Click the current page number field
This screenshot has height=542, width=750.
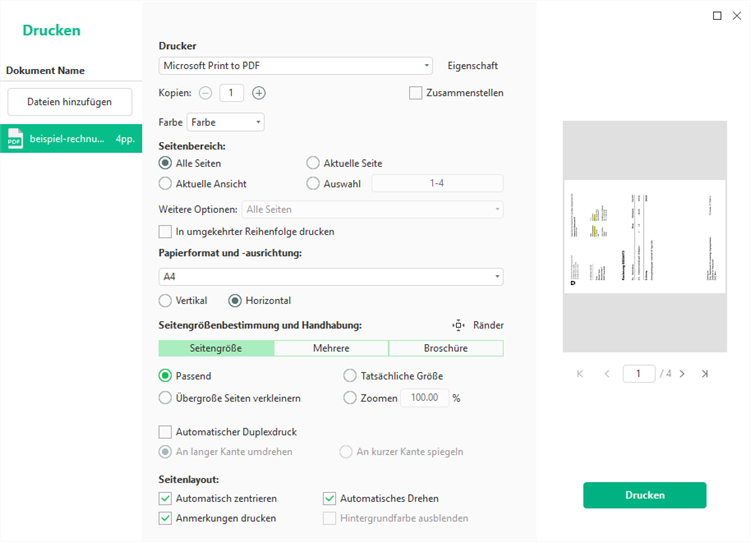639,374
